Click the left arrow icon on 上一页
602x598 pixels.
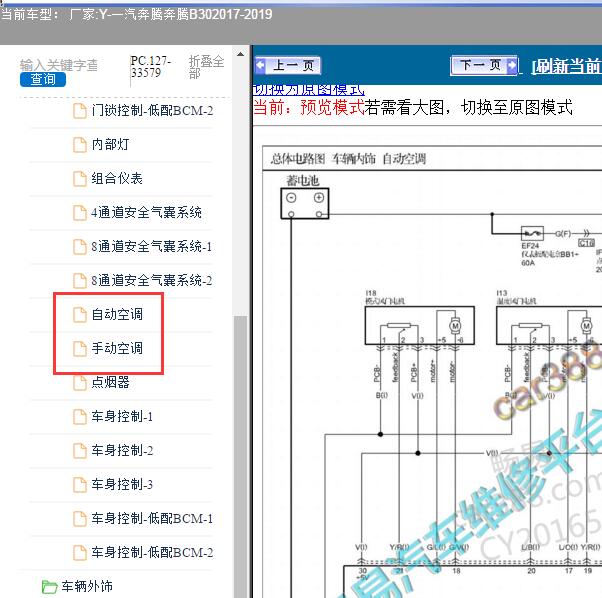tap(261, 65)
